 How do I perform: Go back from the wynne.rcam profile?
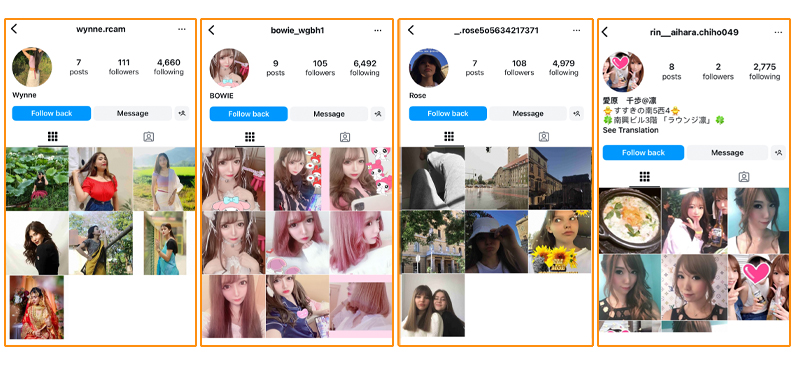tap(14, 29)
